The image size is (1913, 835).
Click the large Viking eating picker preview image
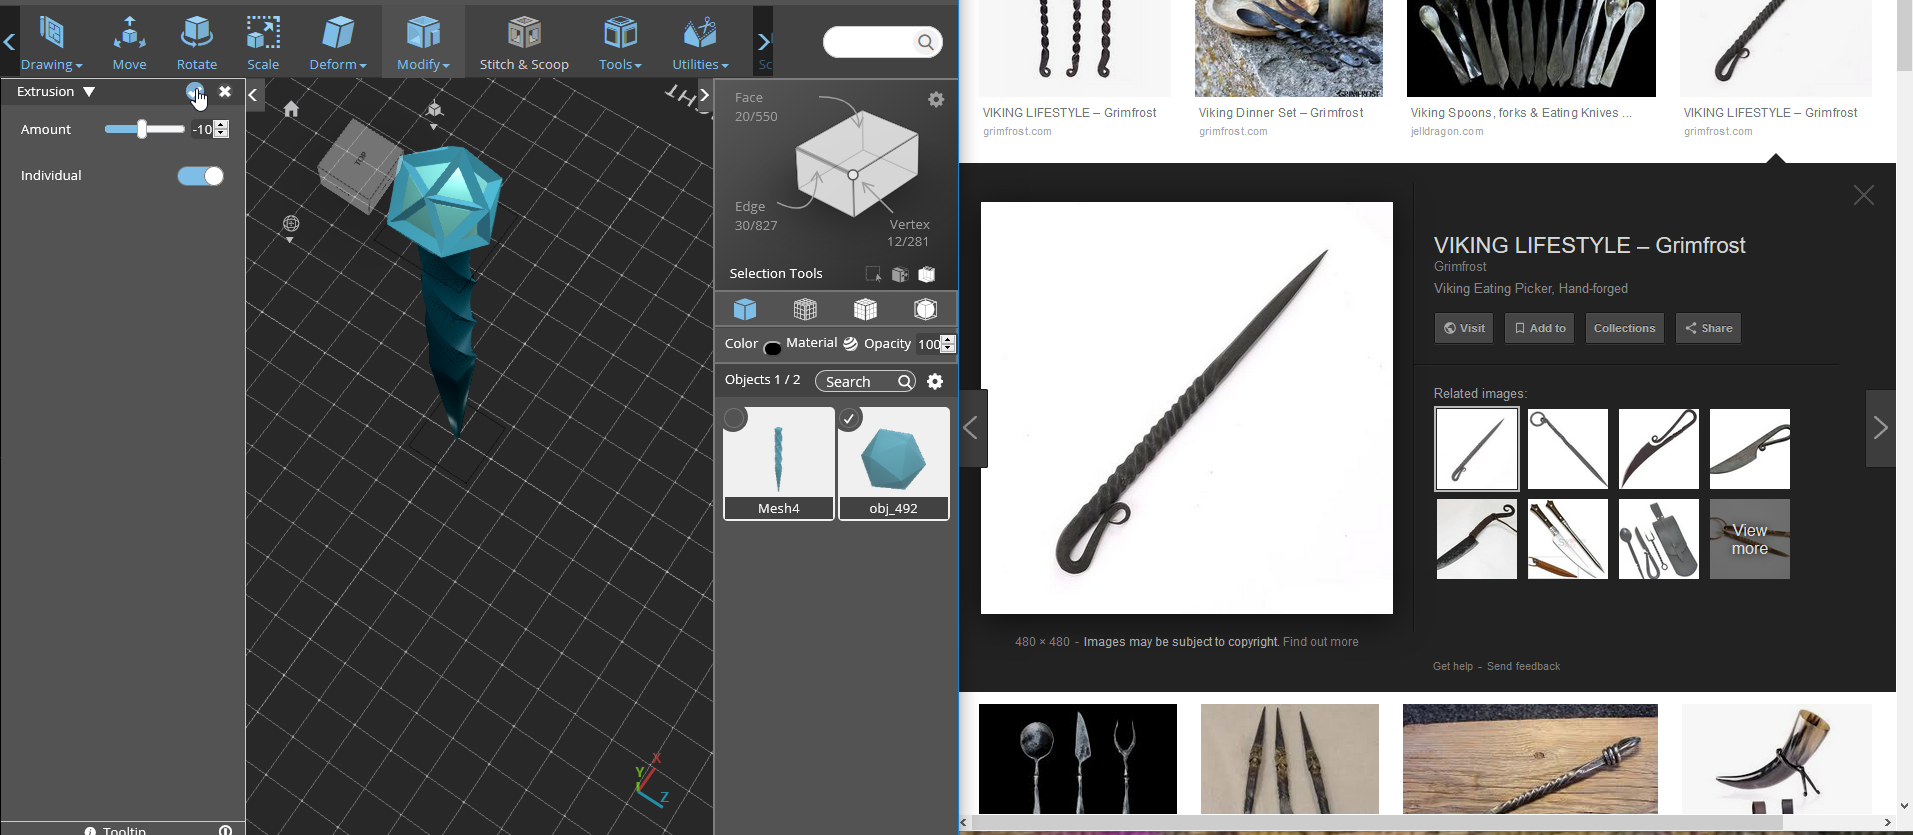1187,408
